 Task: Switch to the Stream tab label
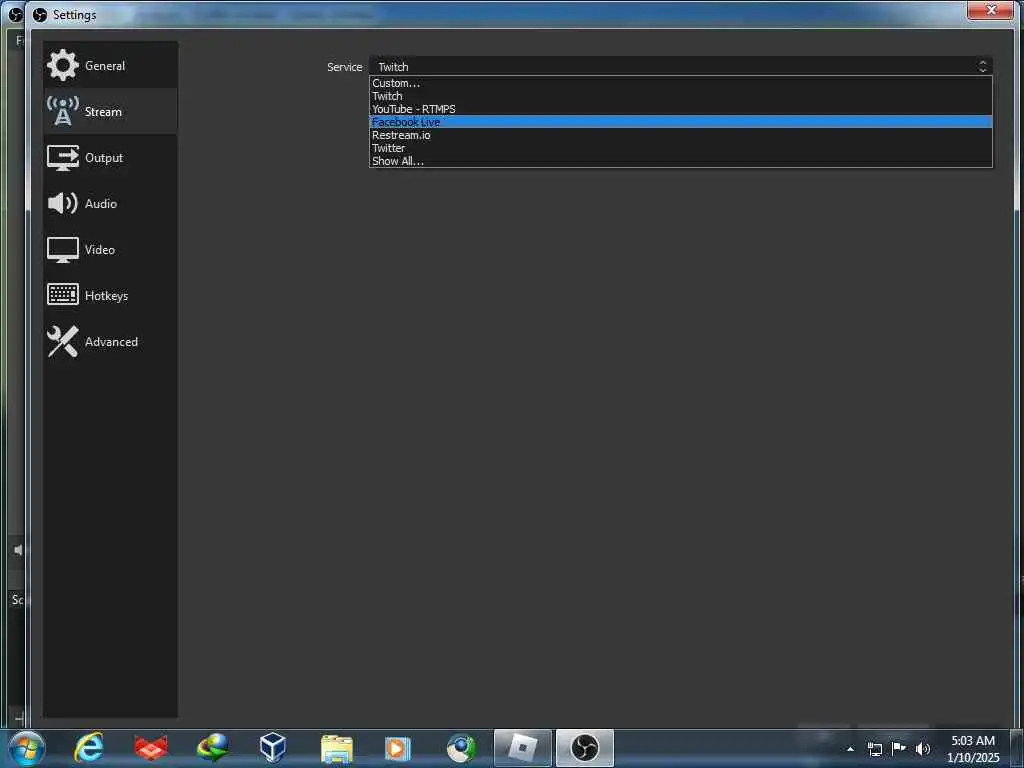[x=103, y=112]
